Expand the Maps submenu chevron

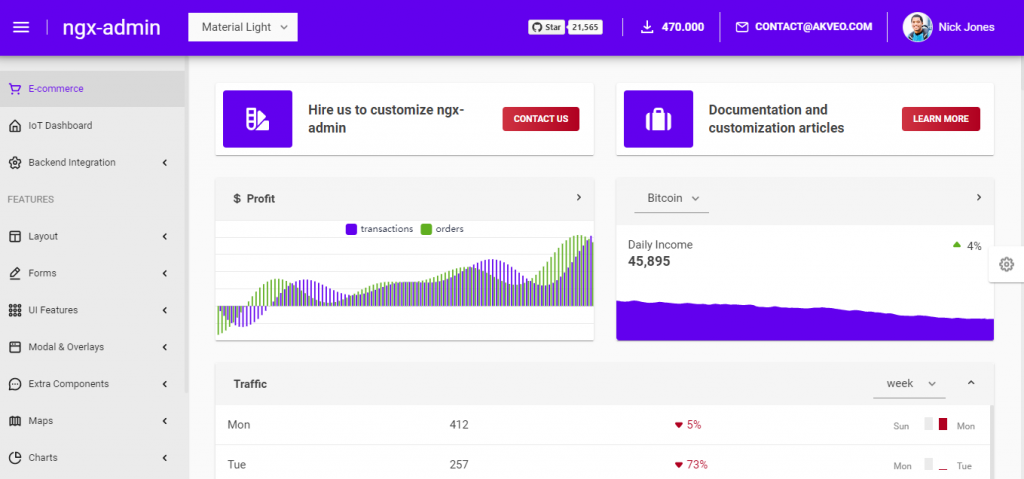pyautogui.click(x=165, y=421)
